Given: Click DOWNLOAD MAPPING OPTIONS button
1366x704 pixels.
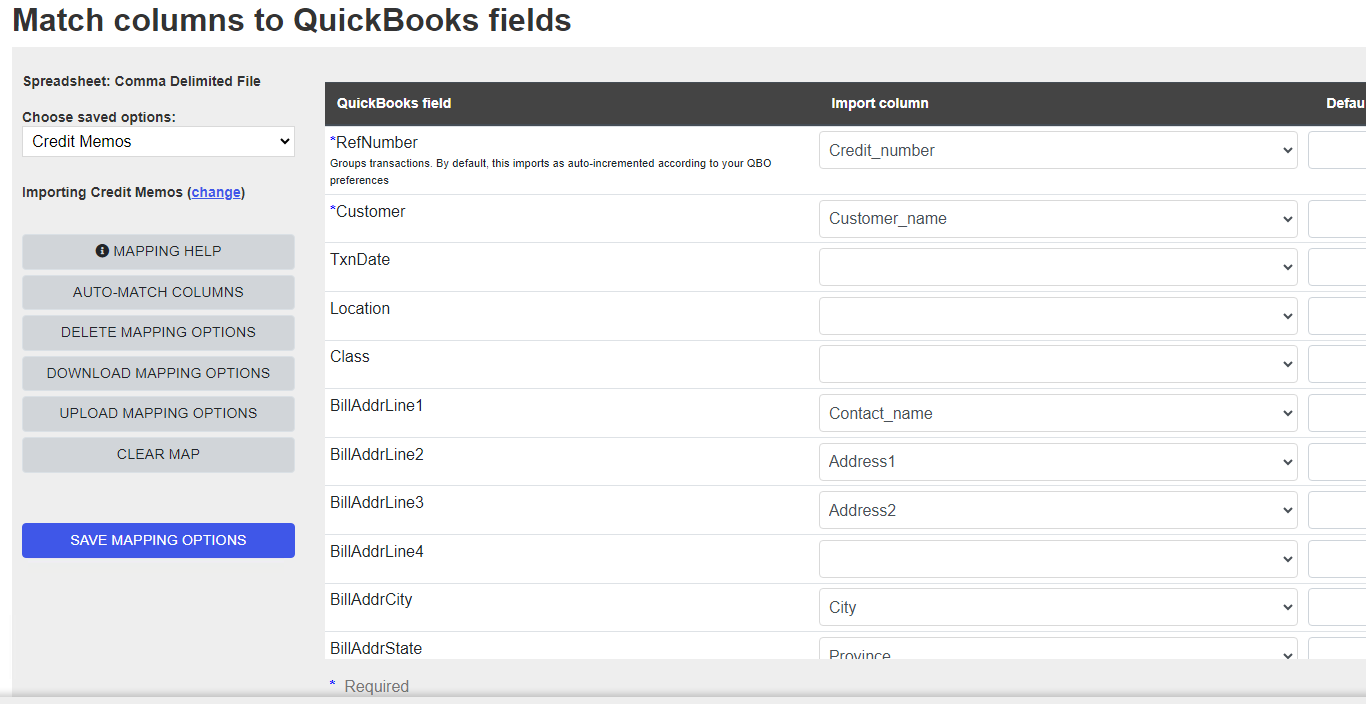Looking at the screenshot, I should click(158, 373).
